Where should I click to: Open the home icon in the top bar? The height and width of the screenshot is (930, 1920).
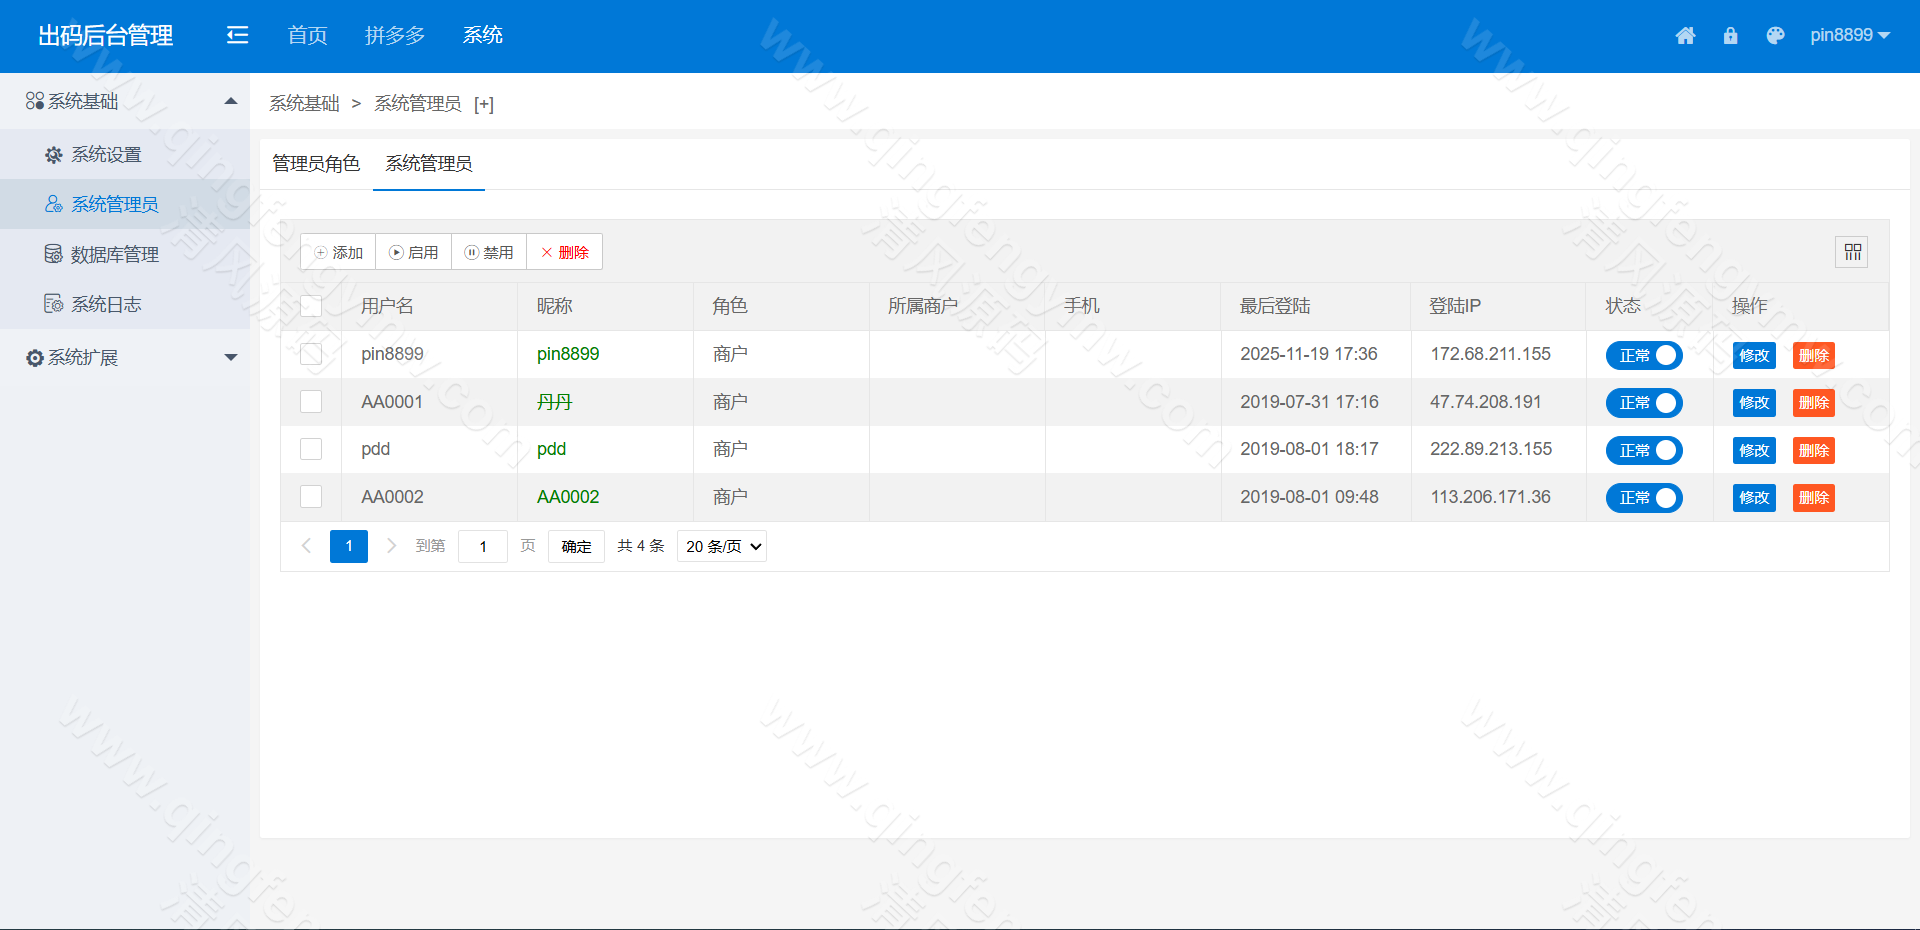pyautogui.click(x=1686, y=35)
